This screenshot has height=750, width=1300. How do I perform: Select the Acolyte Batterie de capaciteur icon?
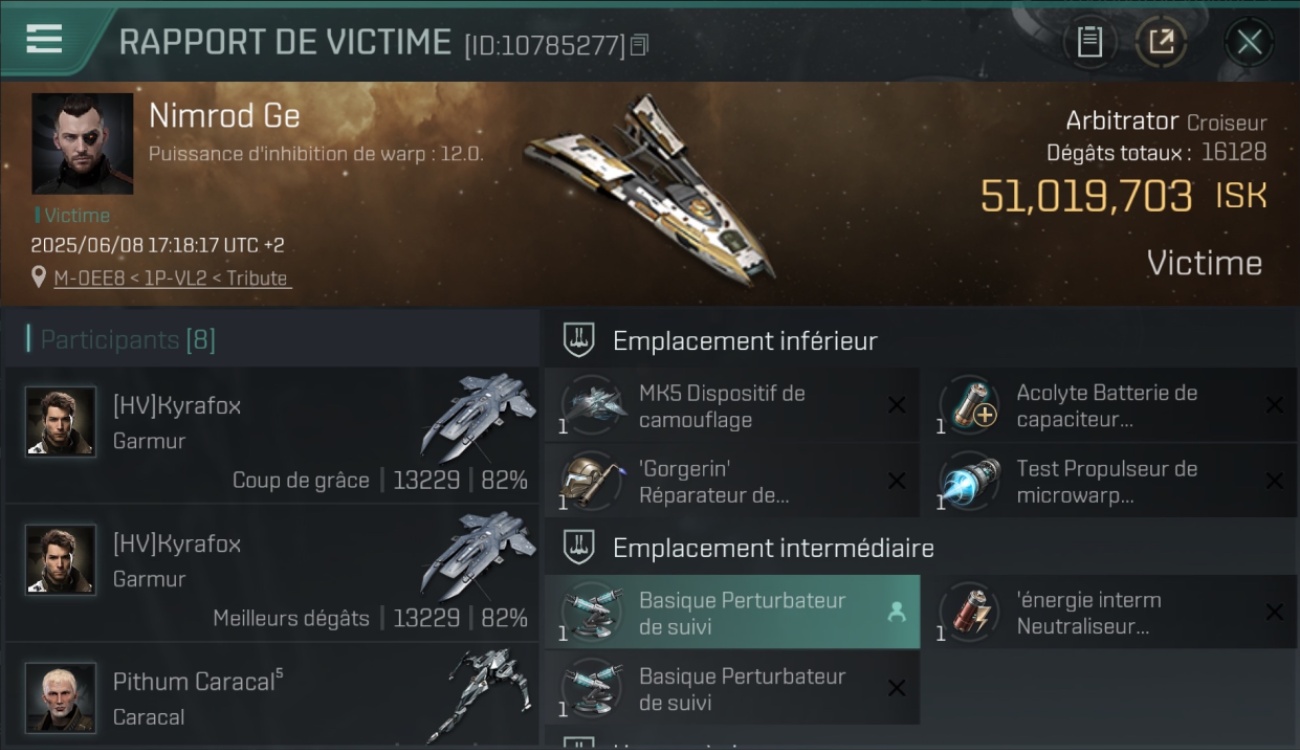pos(970,405)
